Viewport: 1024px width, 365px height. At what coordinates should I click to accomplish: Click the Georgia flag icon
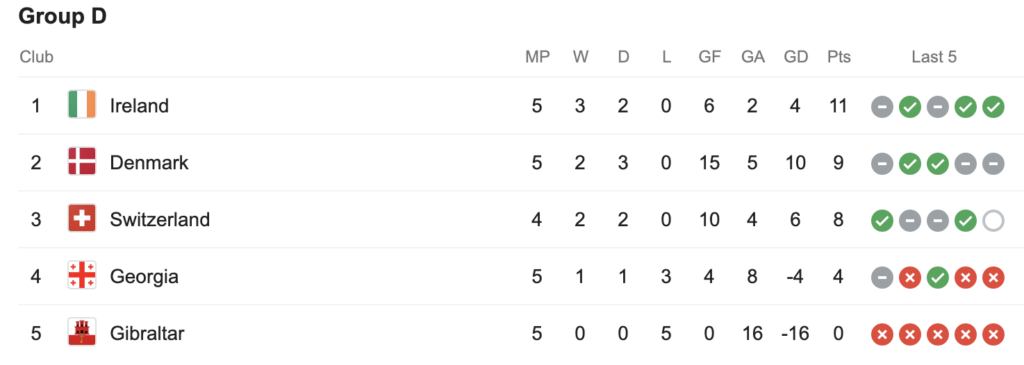click(x=82, y=276)
